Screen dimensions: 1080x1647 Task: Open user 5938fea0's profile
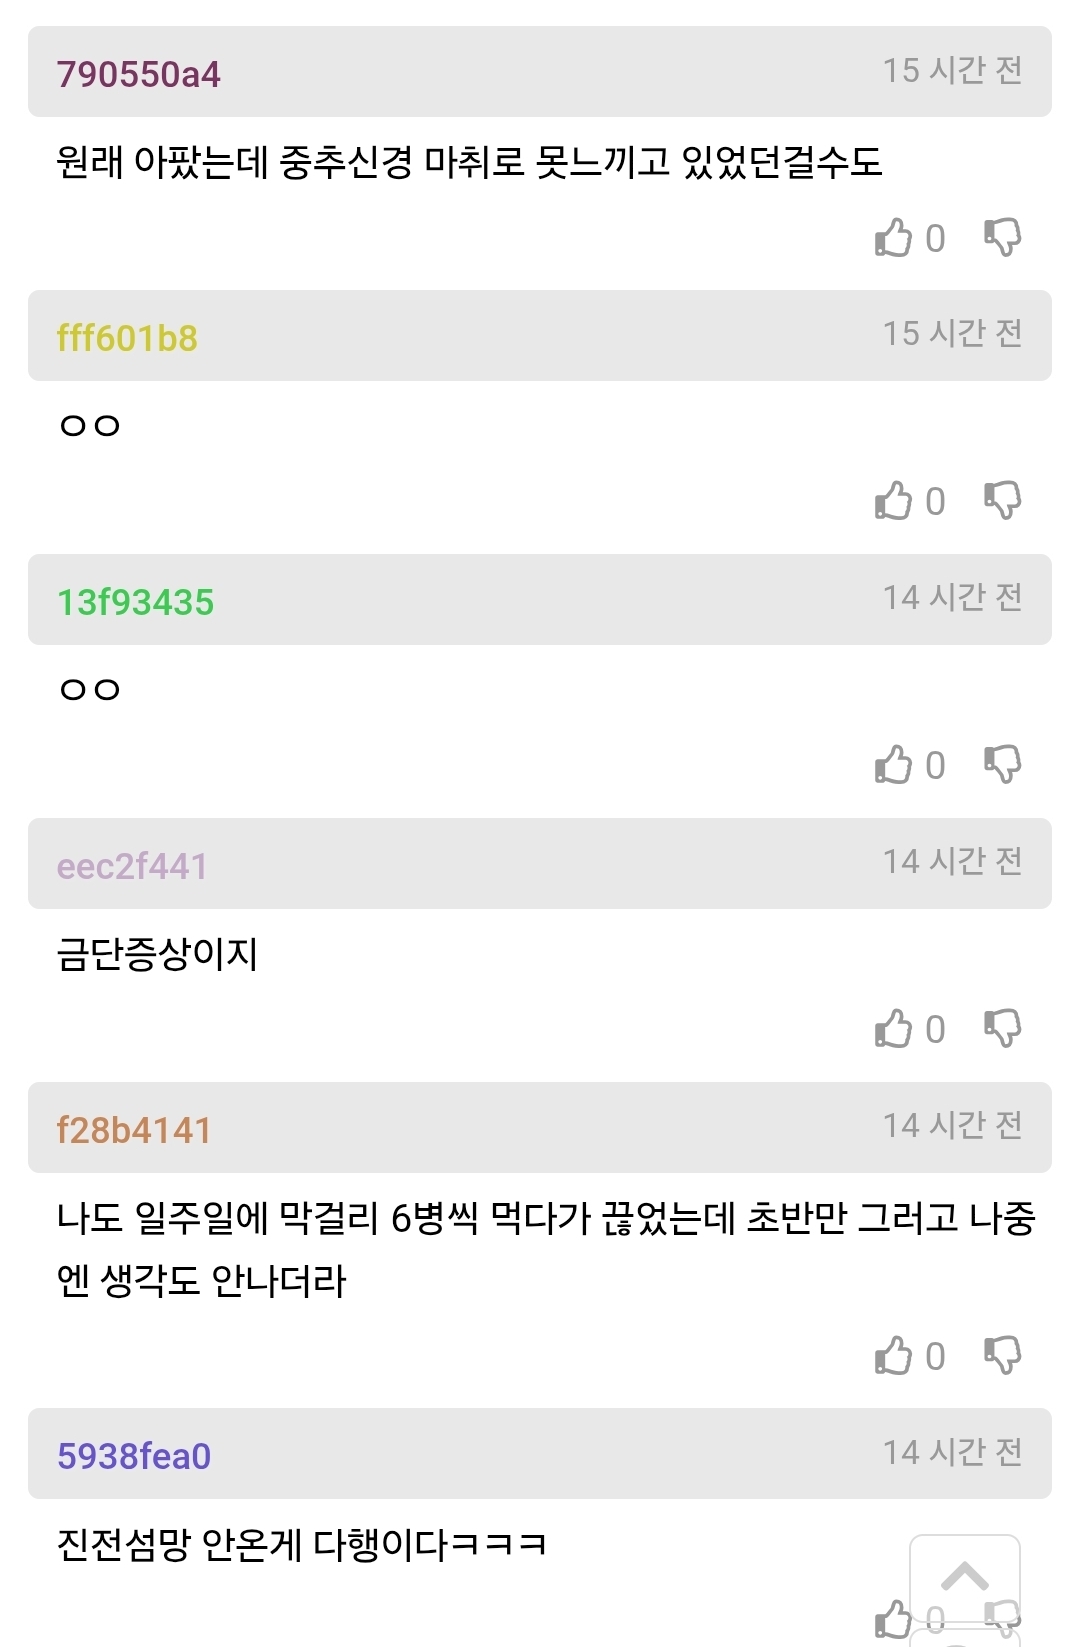click(x=134, y=1456)
